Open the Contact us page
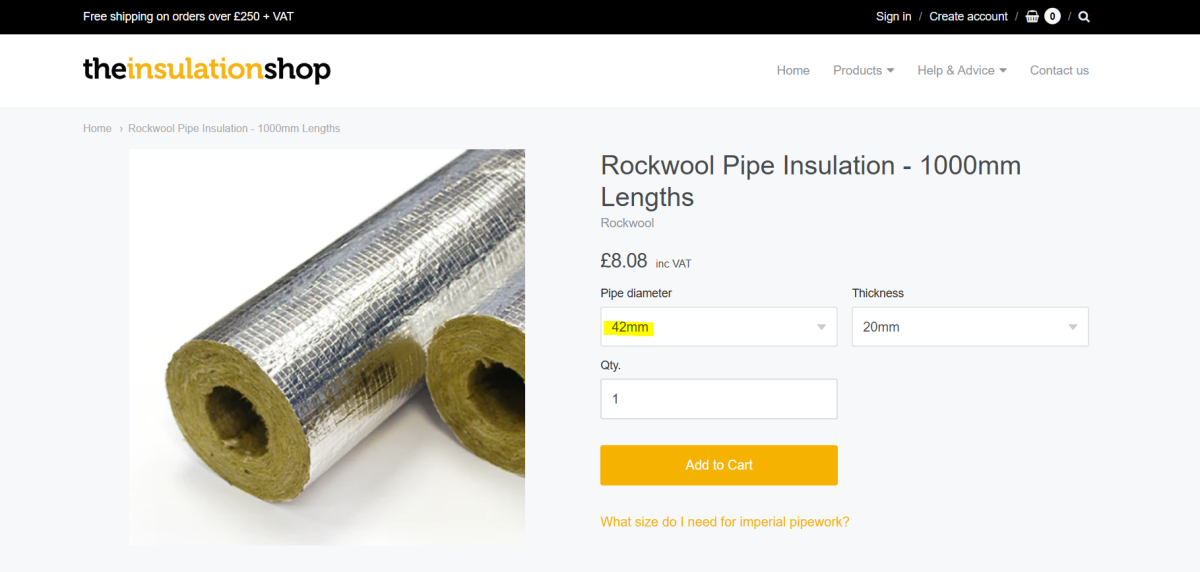1200x572 pixels. [1059, 70]
